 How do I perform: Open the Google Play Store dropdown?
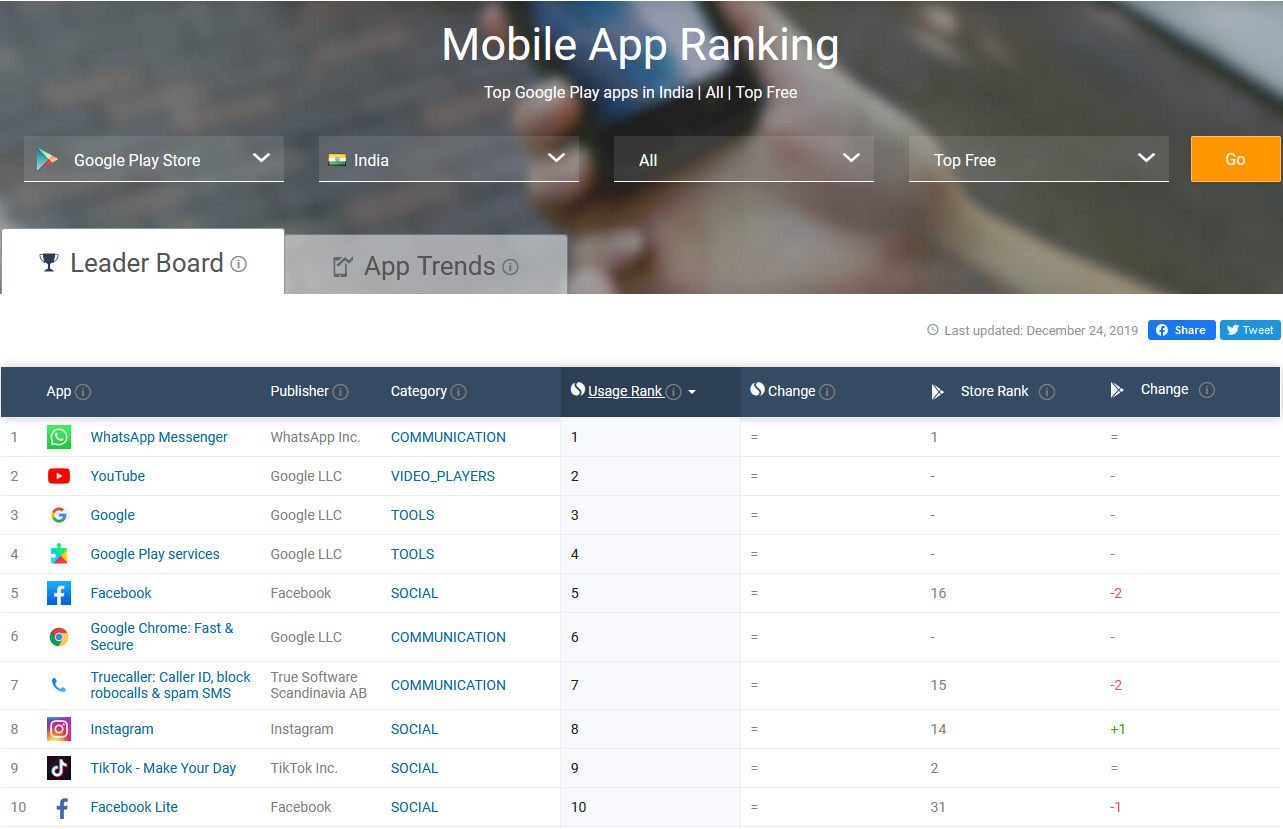(x=154, y=159)
